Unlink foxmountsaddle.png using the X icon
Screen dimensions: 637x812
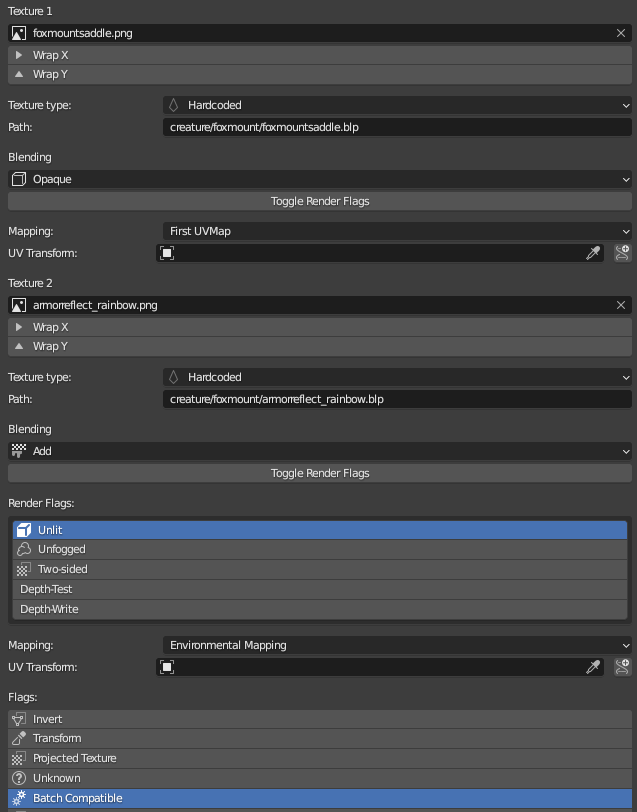click(621, 33)
